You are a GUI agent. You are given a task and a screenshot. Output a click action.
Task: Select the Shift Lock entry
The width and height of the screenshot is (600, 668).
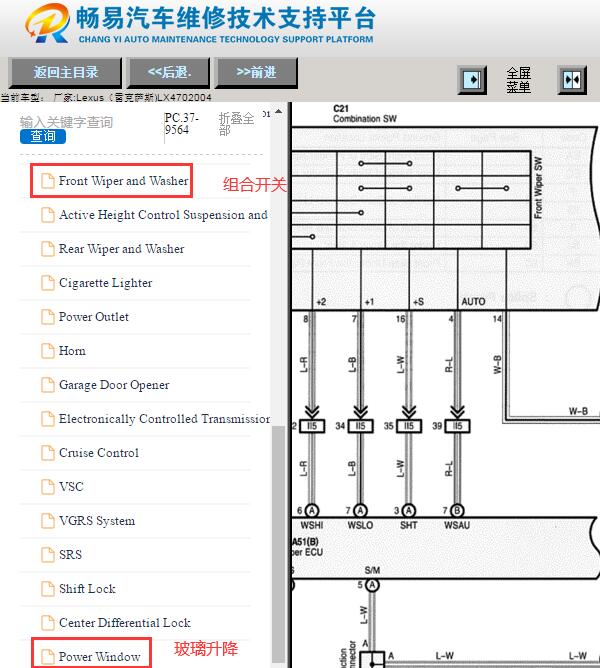pos(87,589)
